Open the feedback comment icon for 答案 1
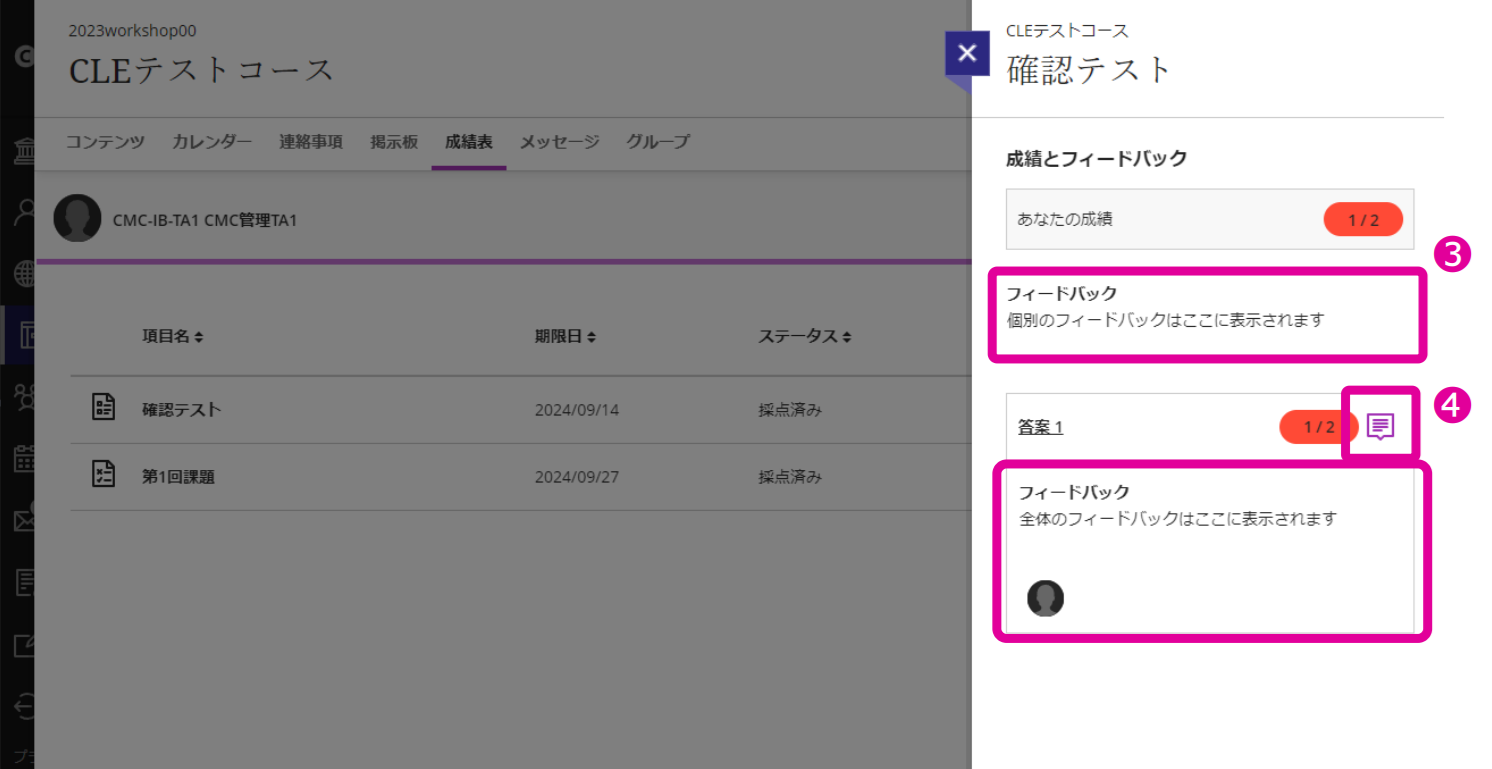Image resolution: width=1492 pixels, height=769 pixels. pyautogui.click(x=1380, y=427)
